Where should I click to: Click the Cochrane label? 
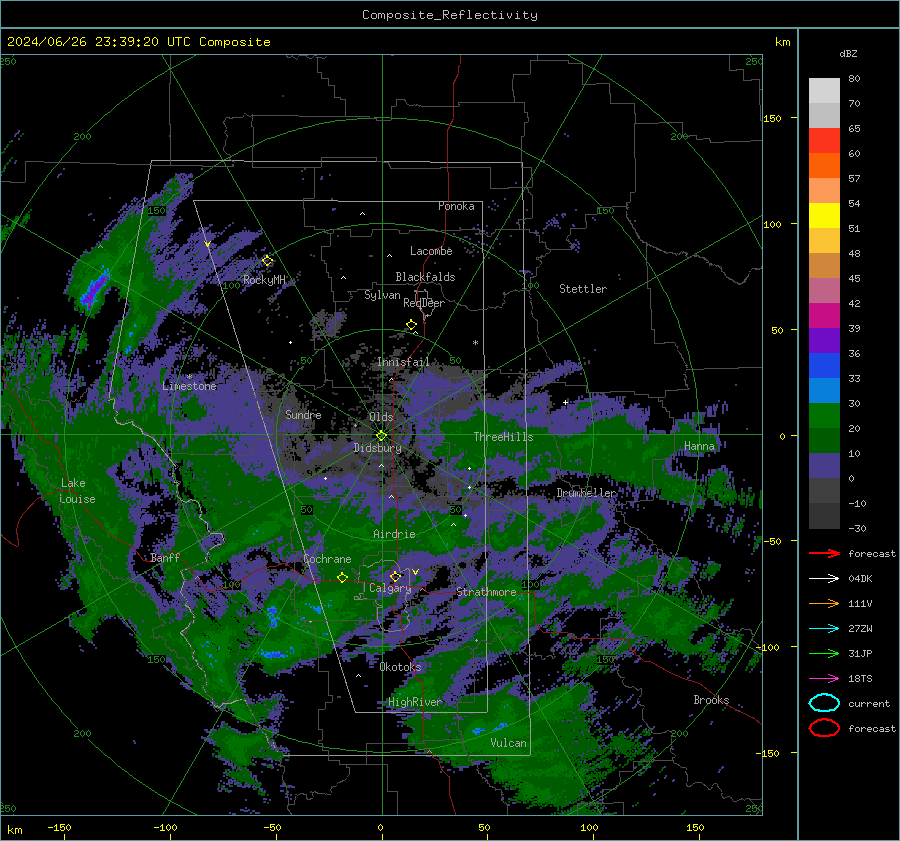click(x=327, y=559)
